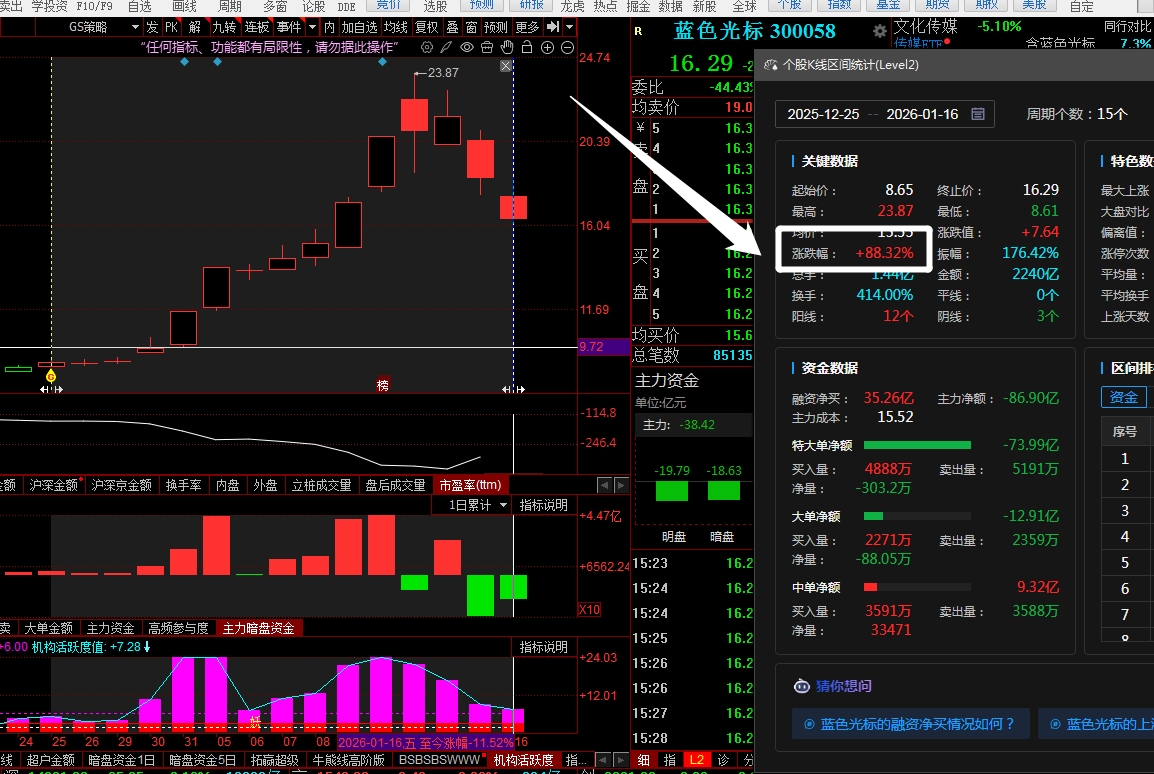
Task: Open the toolbox briefcase icon above chart
Action: 486,47
